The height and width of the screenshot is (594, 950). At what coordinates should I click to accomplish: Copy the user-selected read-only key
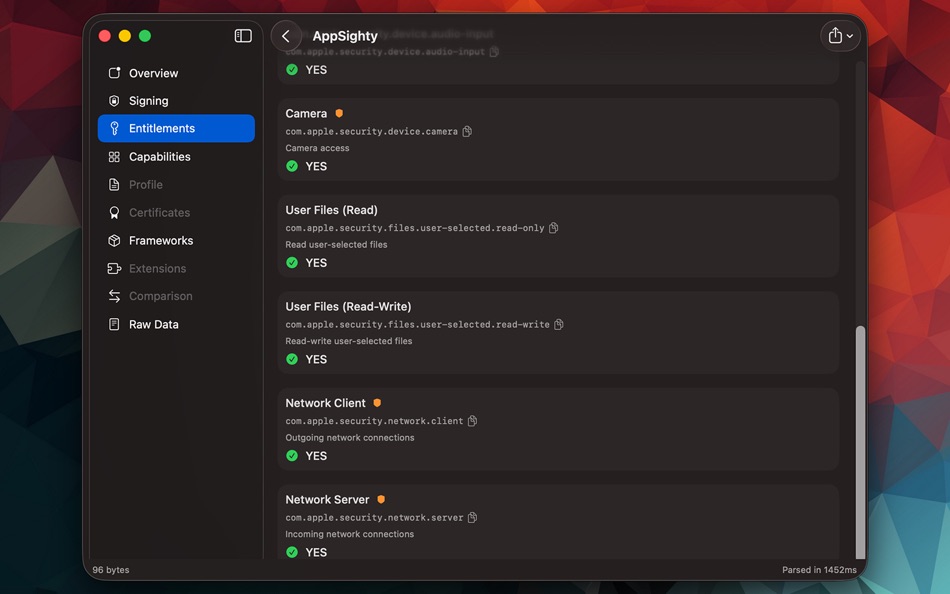[553, 227]
